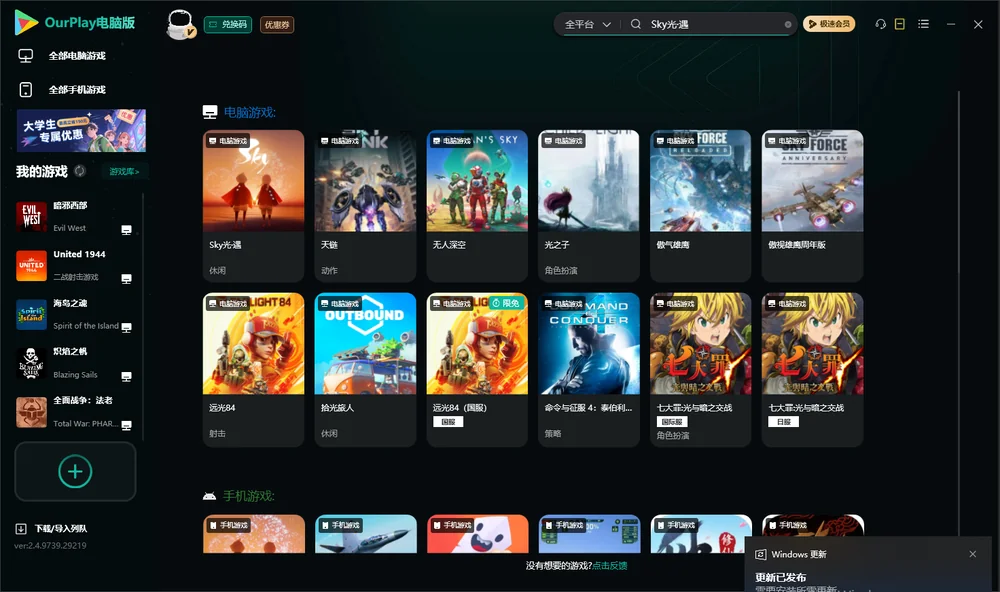Click the search magnifier icon
This screenshot has width=1000, height=592.
(636, 24)
